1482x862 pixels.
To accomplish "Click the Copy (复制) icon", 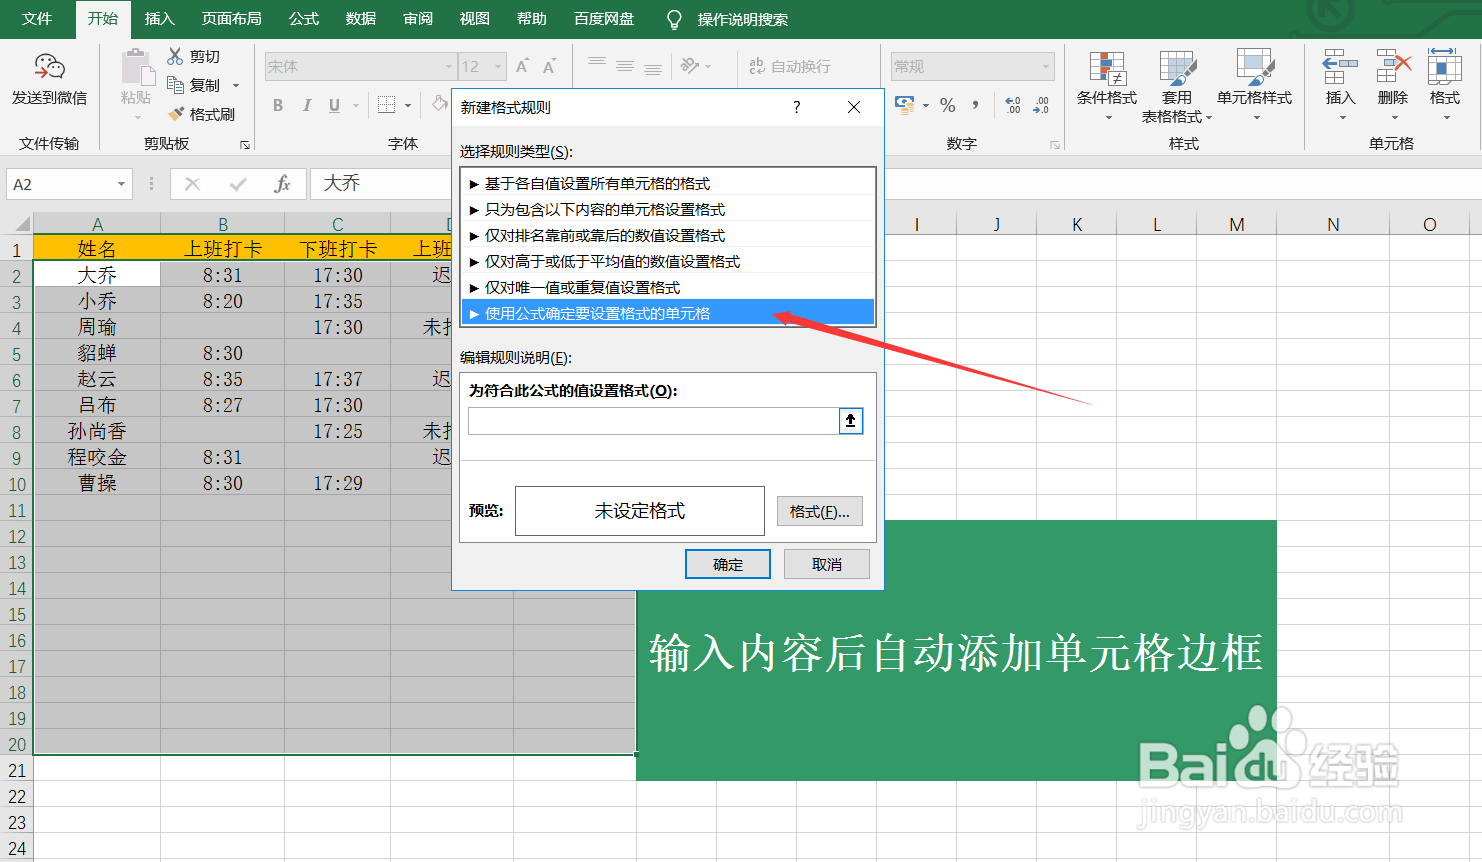I will pyautogui.click(x=174, y=85).
